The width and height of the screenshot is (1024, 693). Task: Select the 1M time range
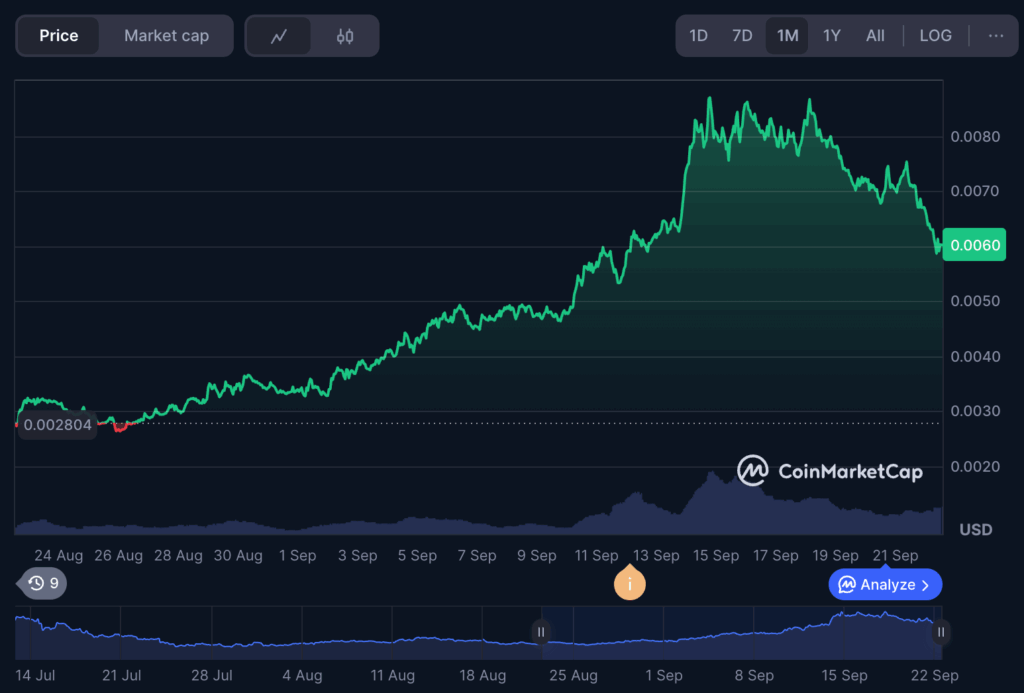[x=787, y=36]
